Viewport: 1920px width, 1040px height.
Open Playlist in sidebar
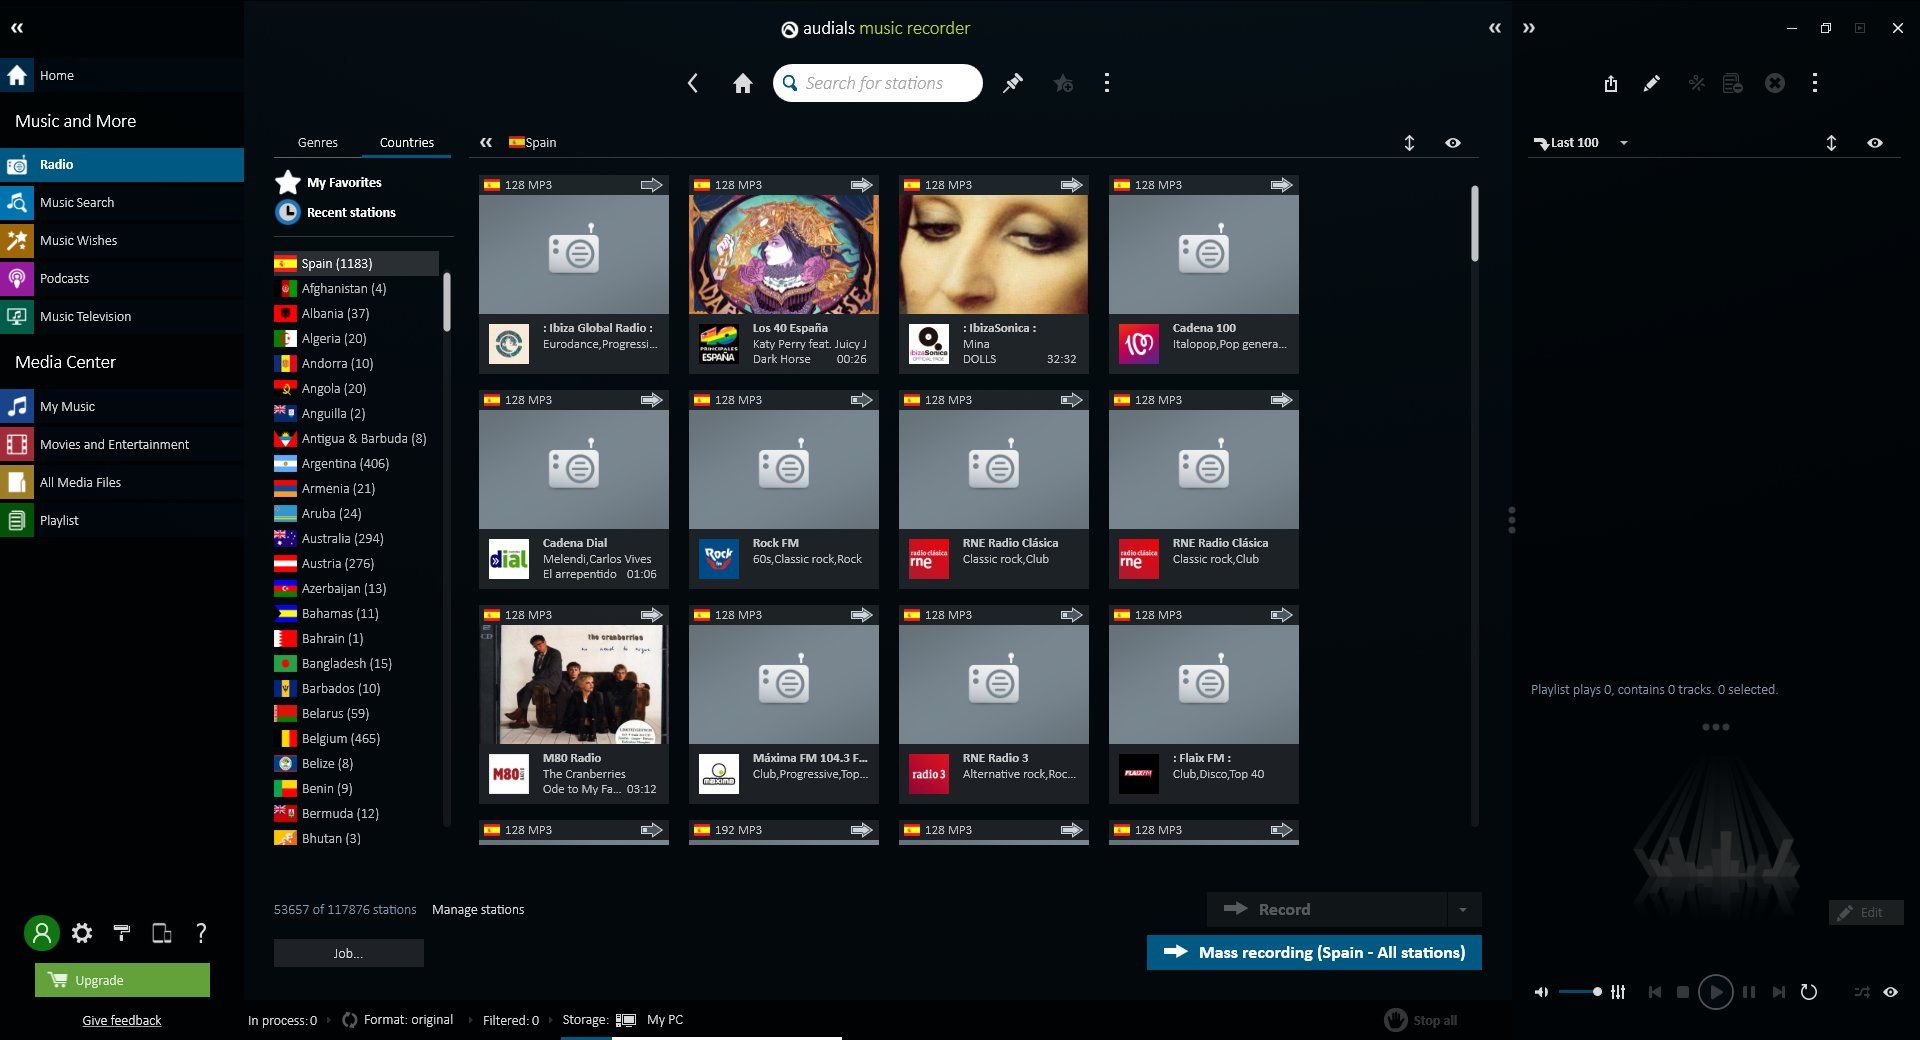121,520
